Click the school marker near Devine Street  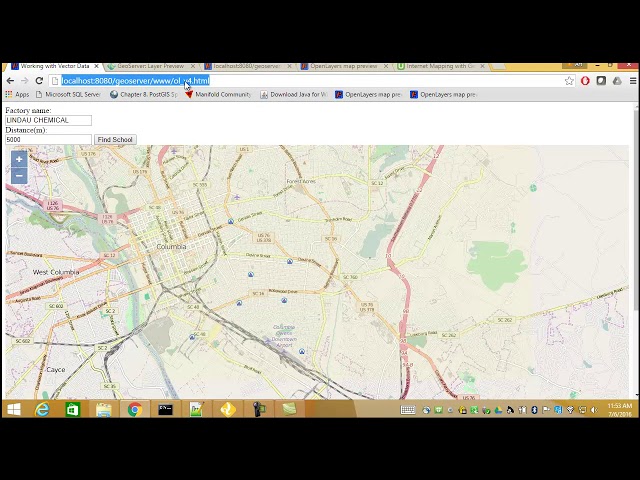tap(289, 261)
